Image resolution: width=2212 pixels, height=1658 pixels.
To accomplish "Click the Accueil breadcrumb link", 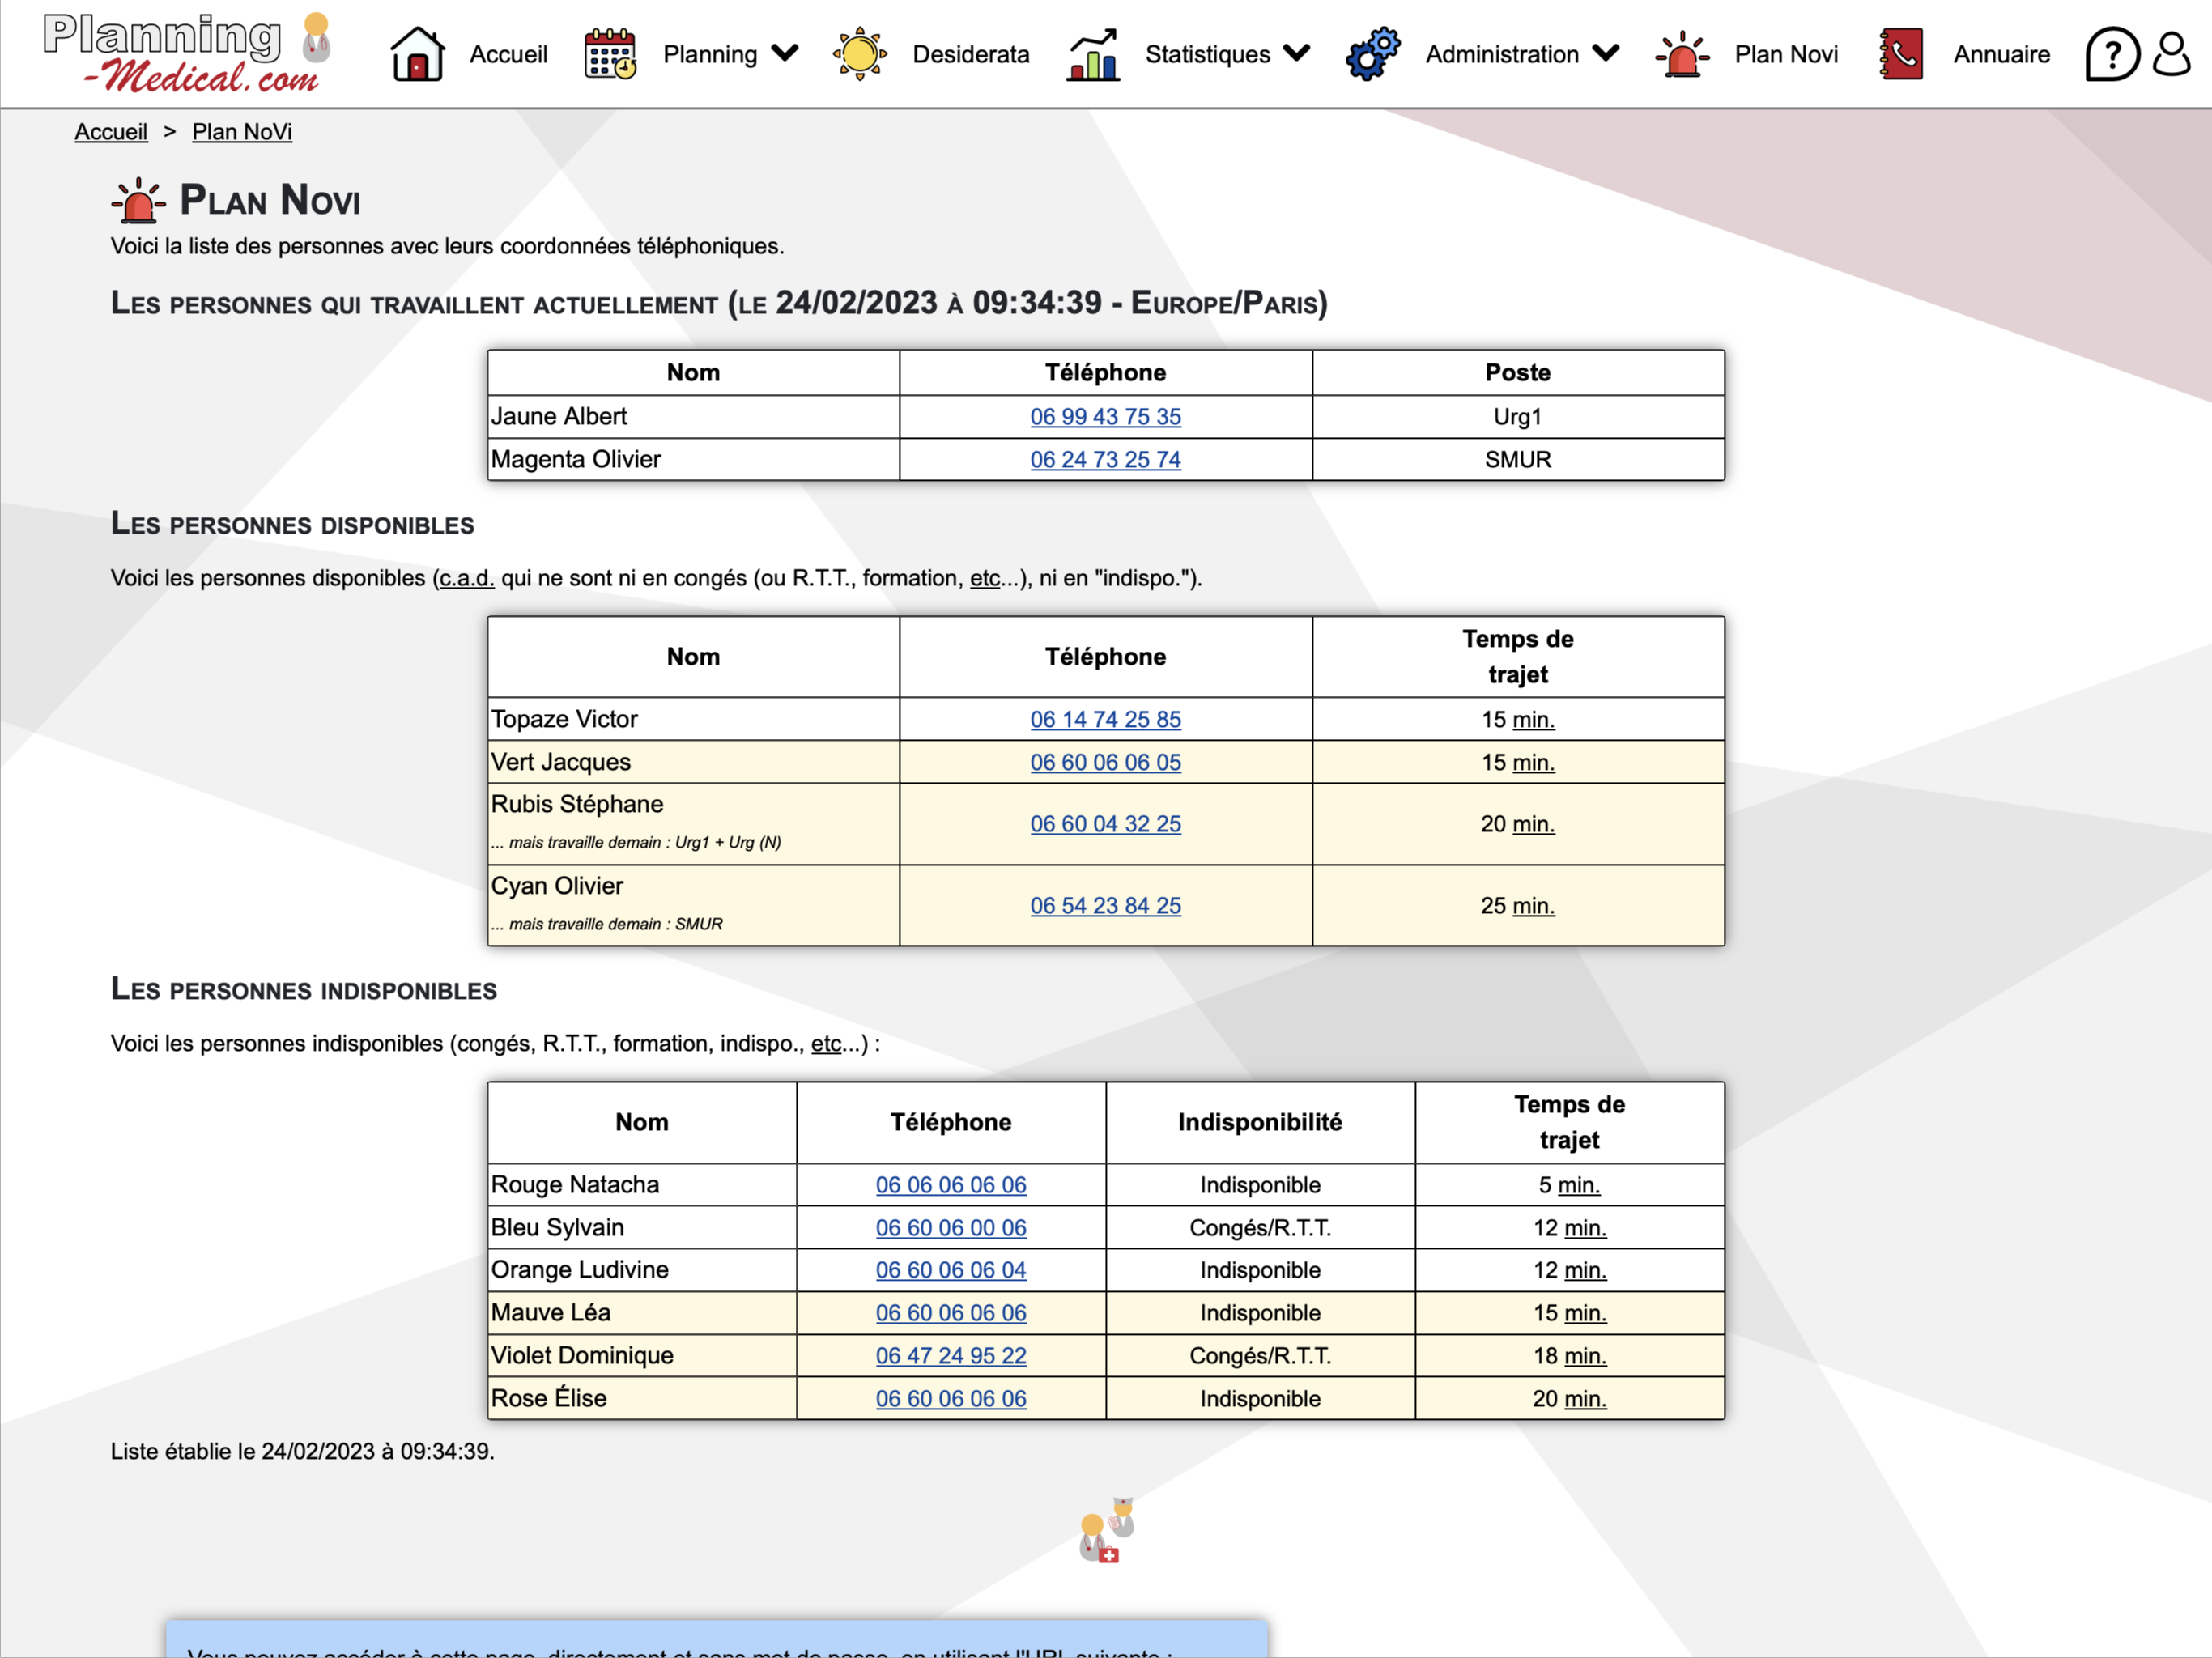I will click(111, 132).
